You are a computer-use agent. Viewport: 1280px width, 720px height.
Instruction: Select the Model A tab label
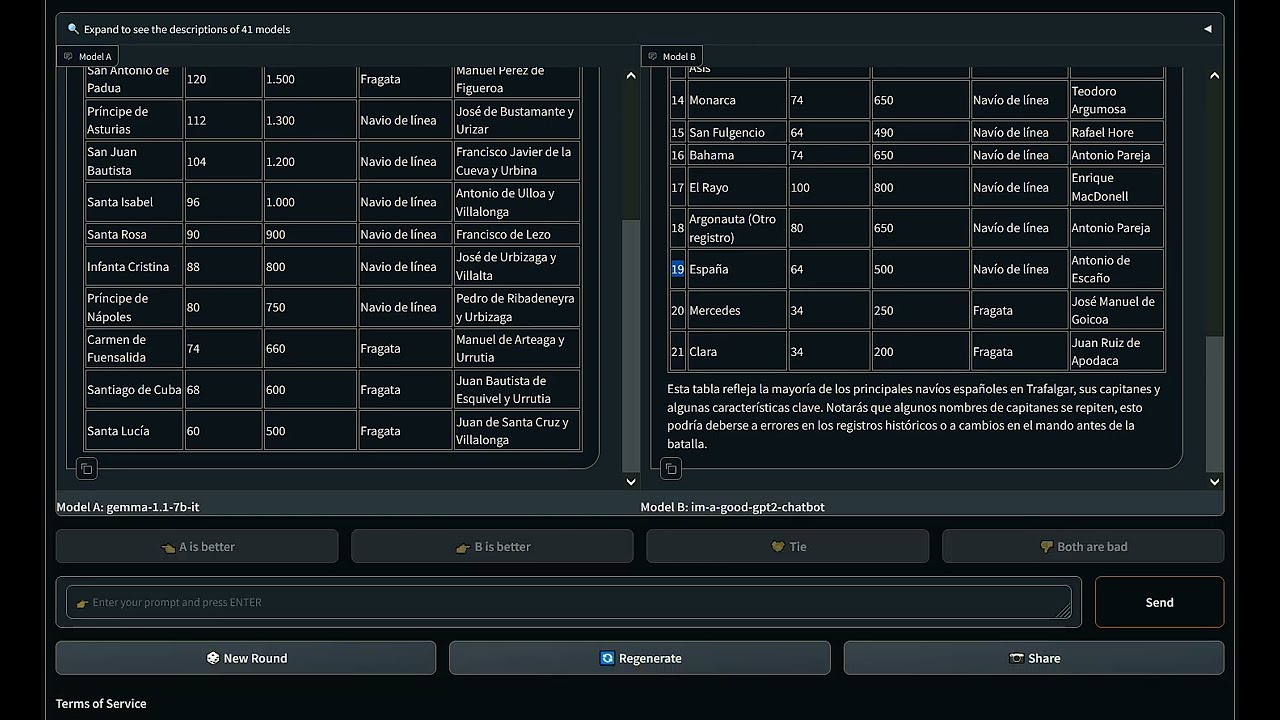pyautogui.click(x=88, y=56)
